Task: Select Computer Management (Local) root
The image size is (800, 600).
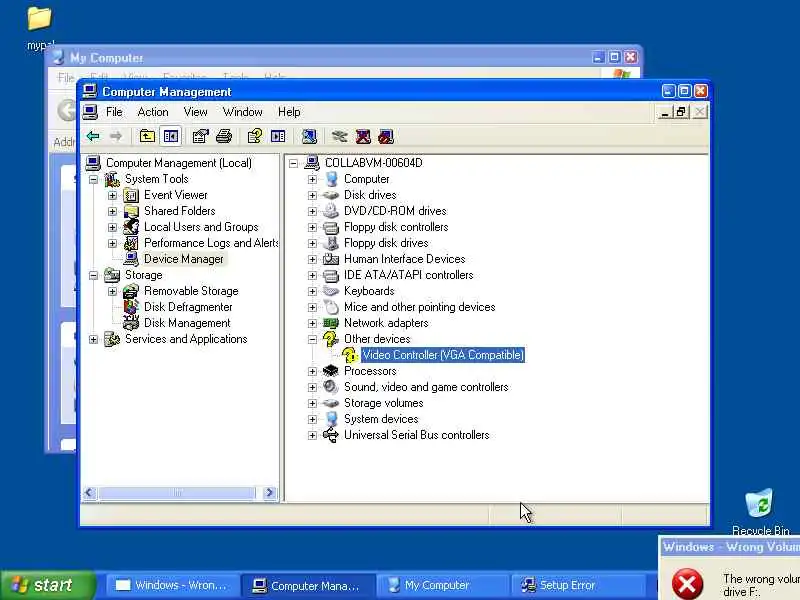Action: [179, 163]
